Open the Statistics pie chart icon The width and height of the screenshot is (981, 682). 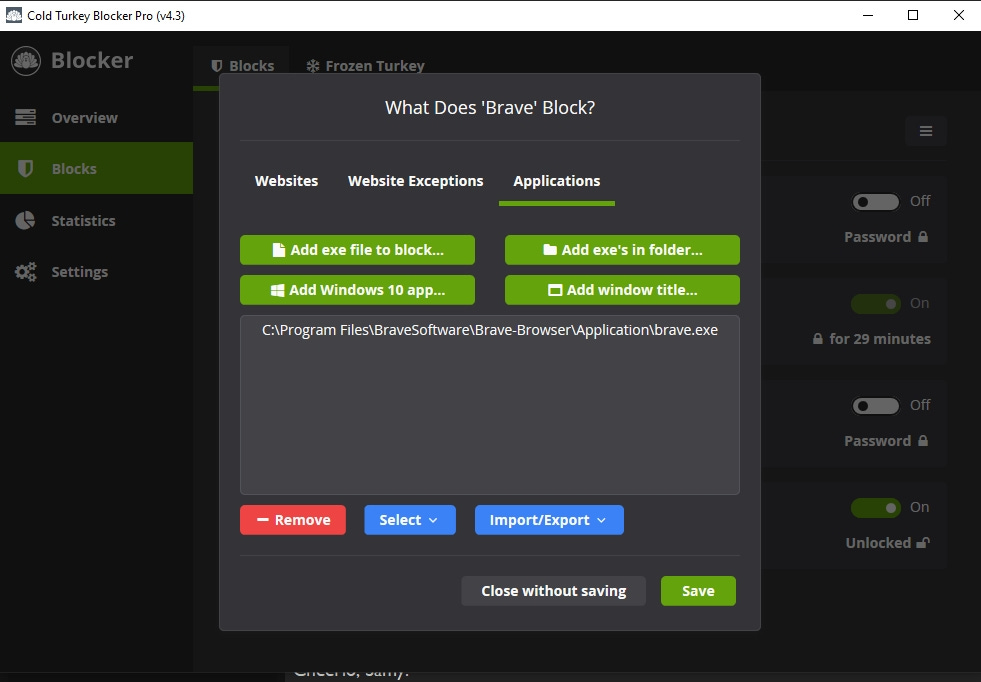(x=26, y=220)
